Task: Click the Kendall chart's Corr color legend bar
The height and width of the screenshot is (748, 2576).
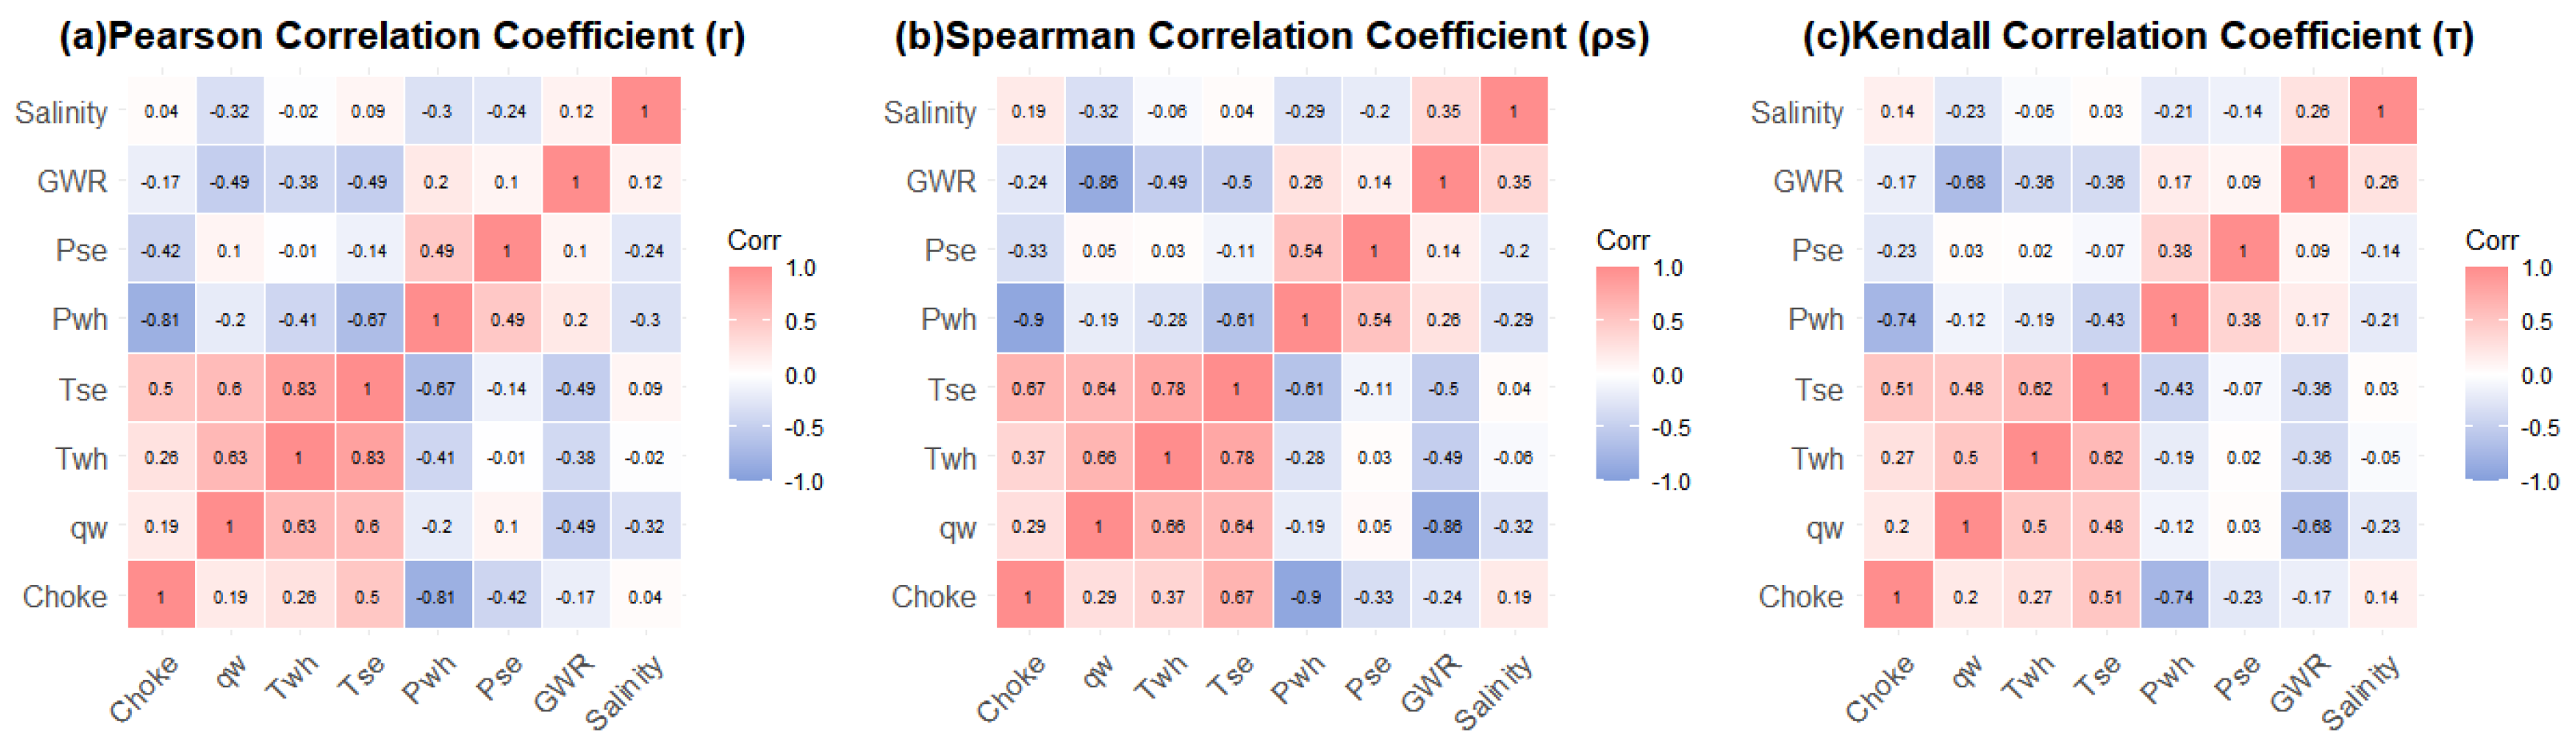Action: 2487,374
